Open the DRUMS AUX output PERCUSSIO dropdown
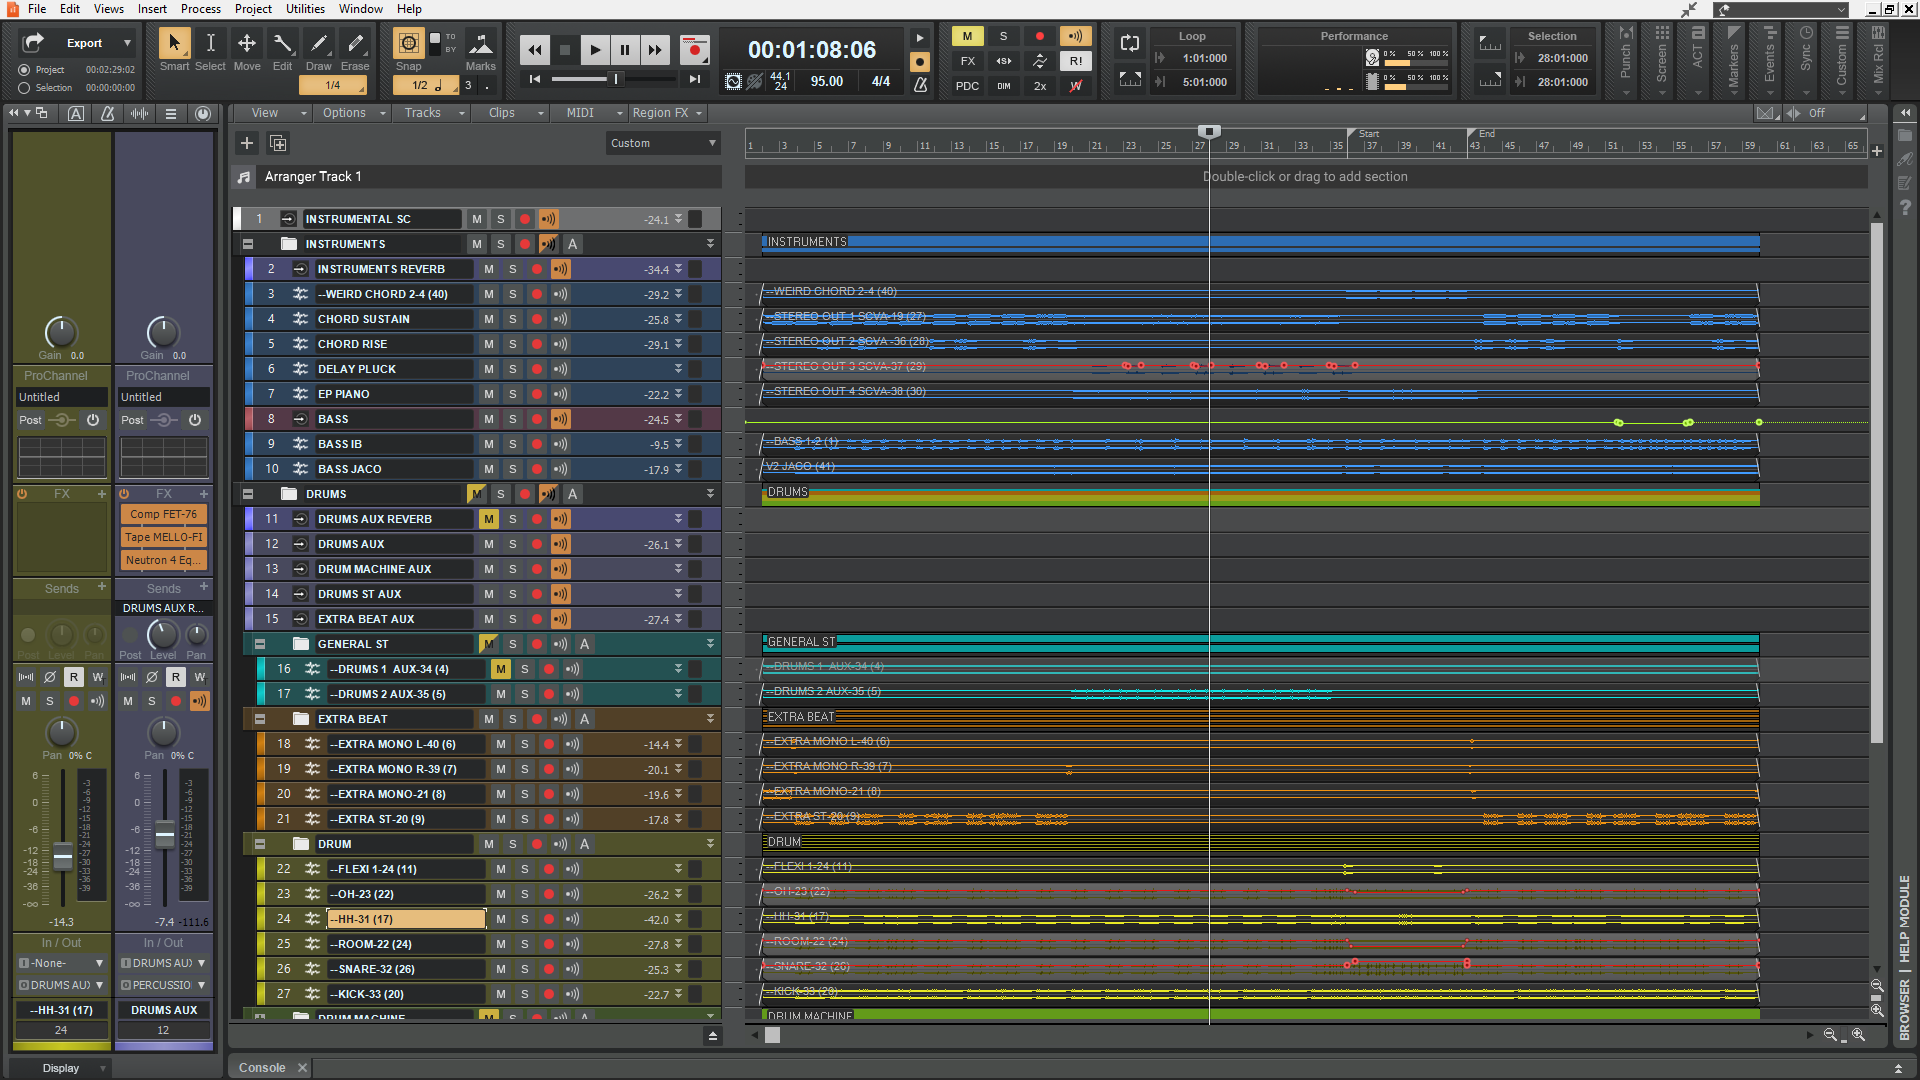The height and width of the screenshot is (1080, 1920). pyautogui.click(x=164, y=985)
